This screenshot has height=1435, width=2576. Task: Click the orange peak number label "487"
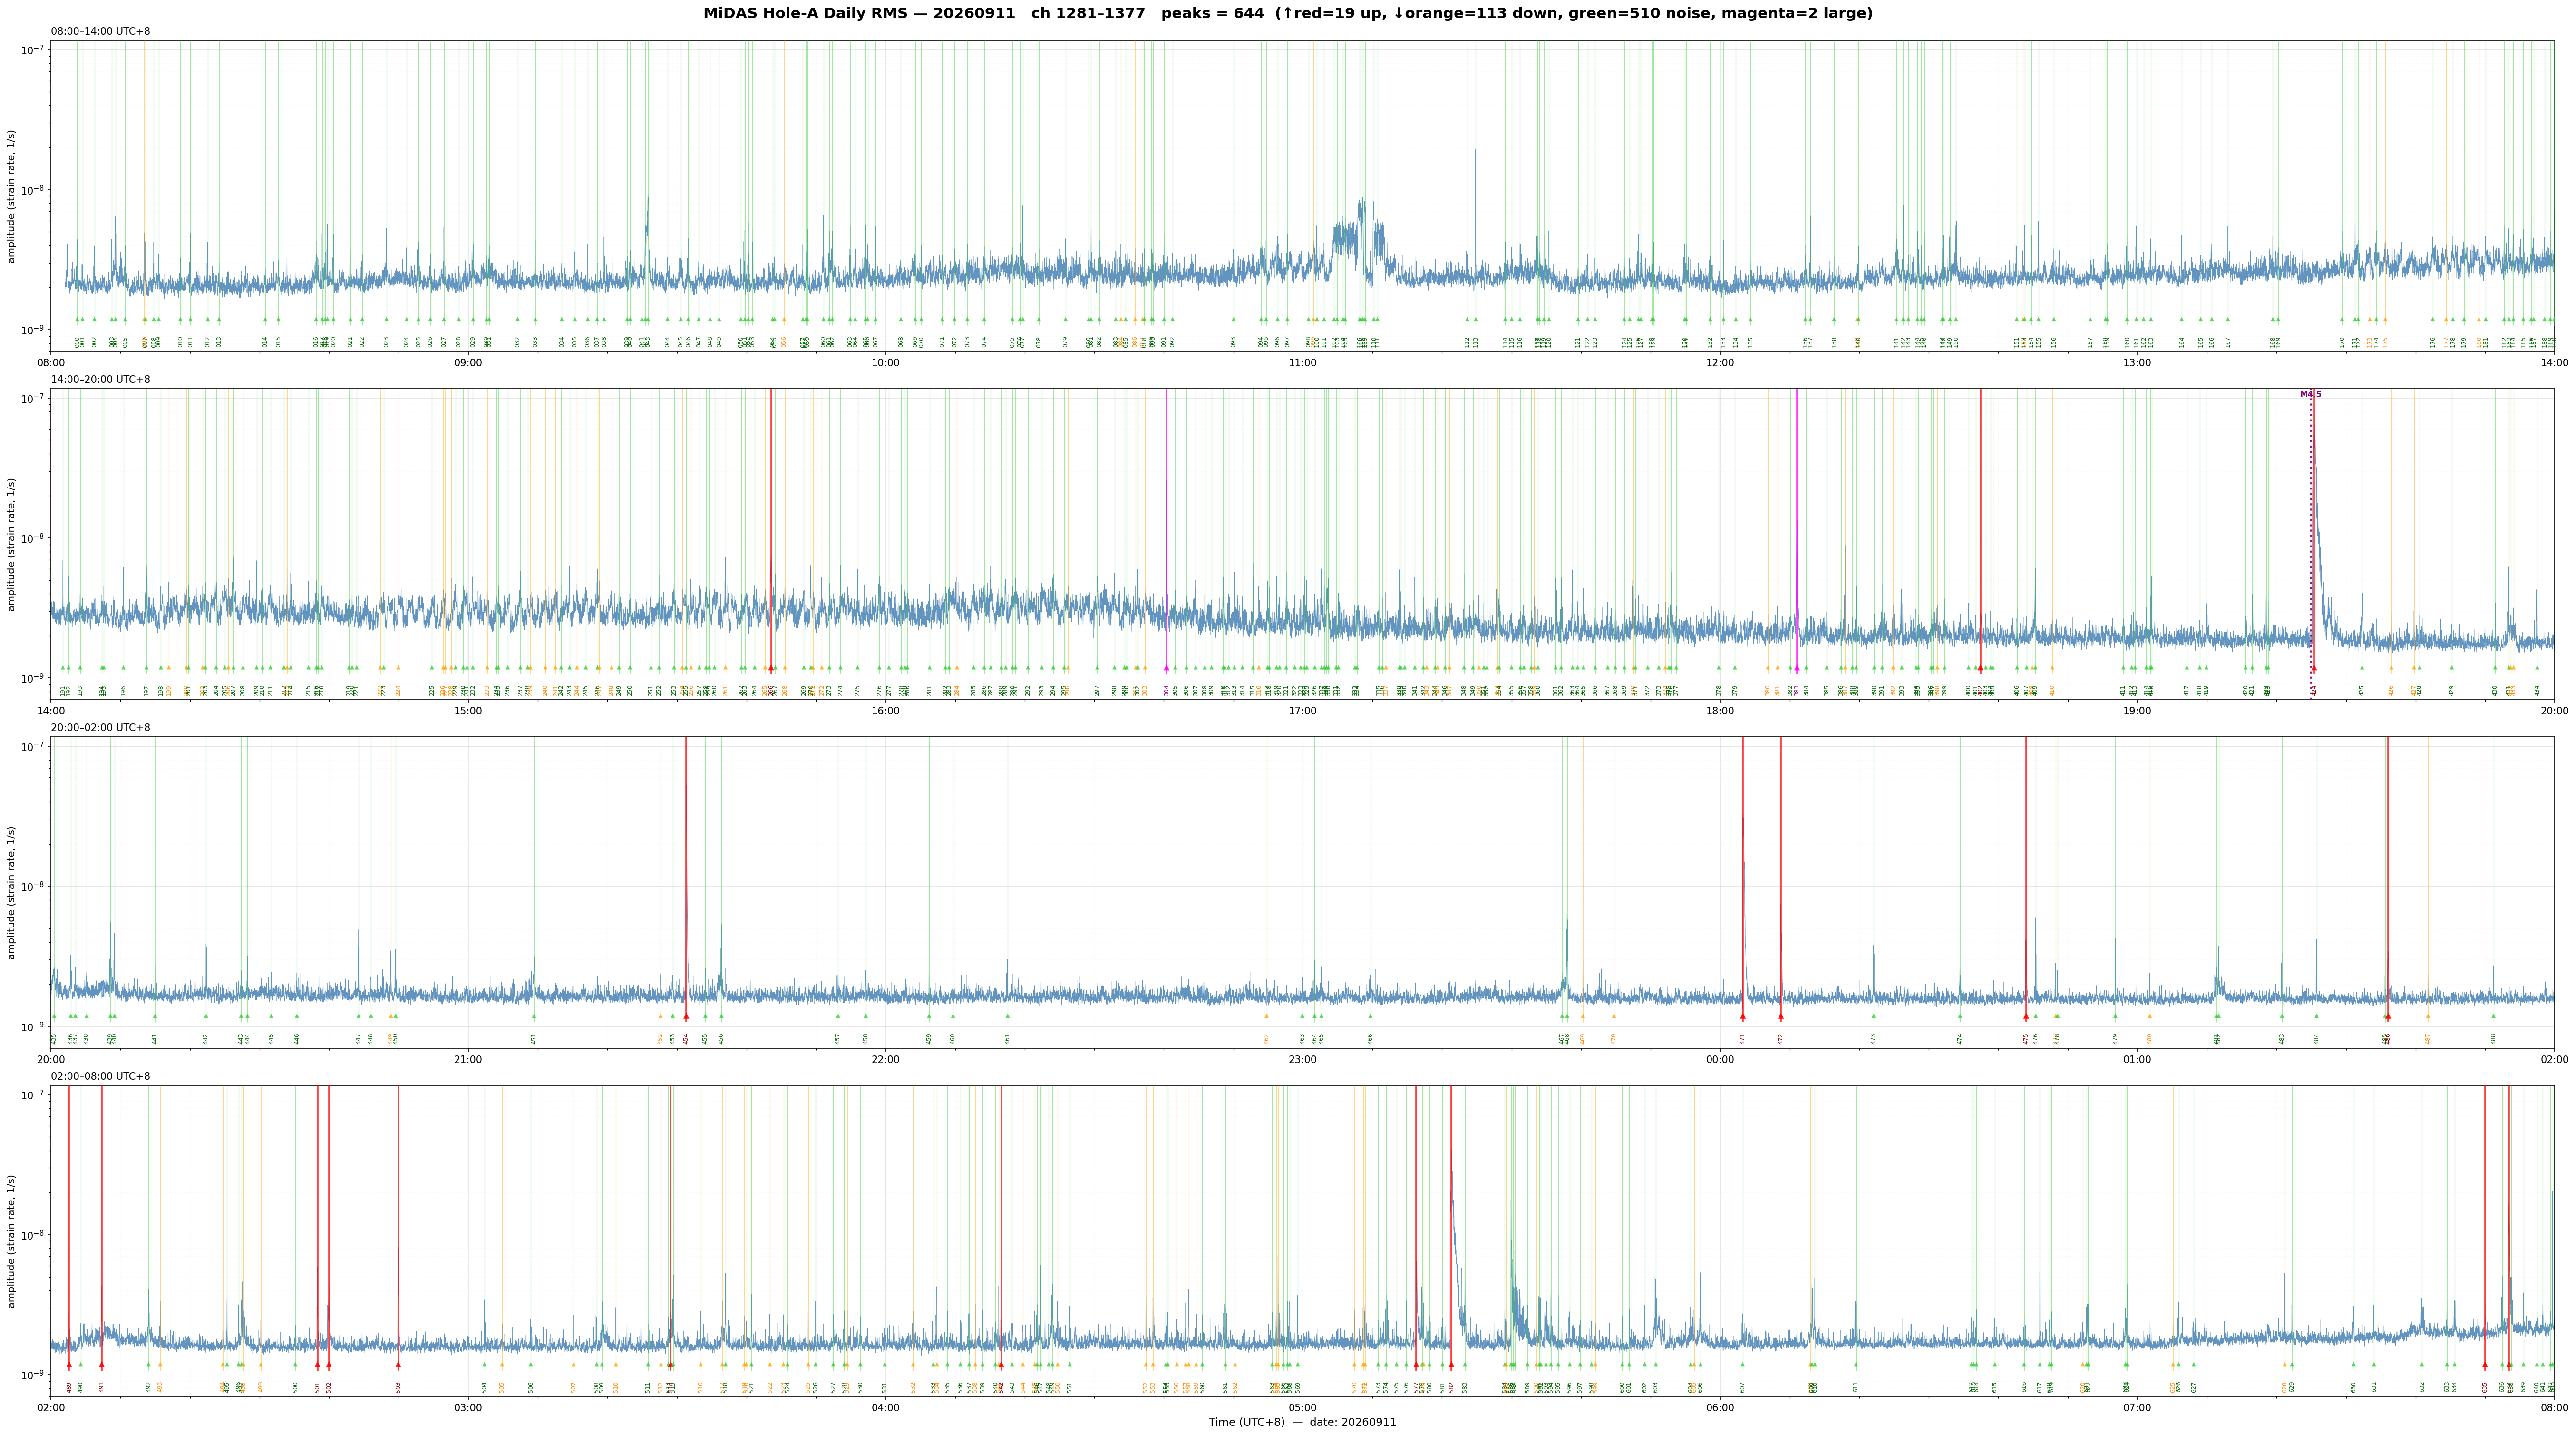(2428, 1039)
